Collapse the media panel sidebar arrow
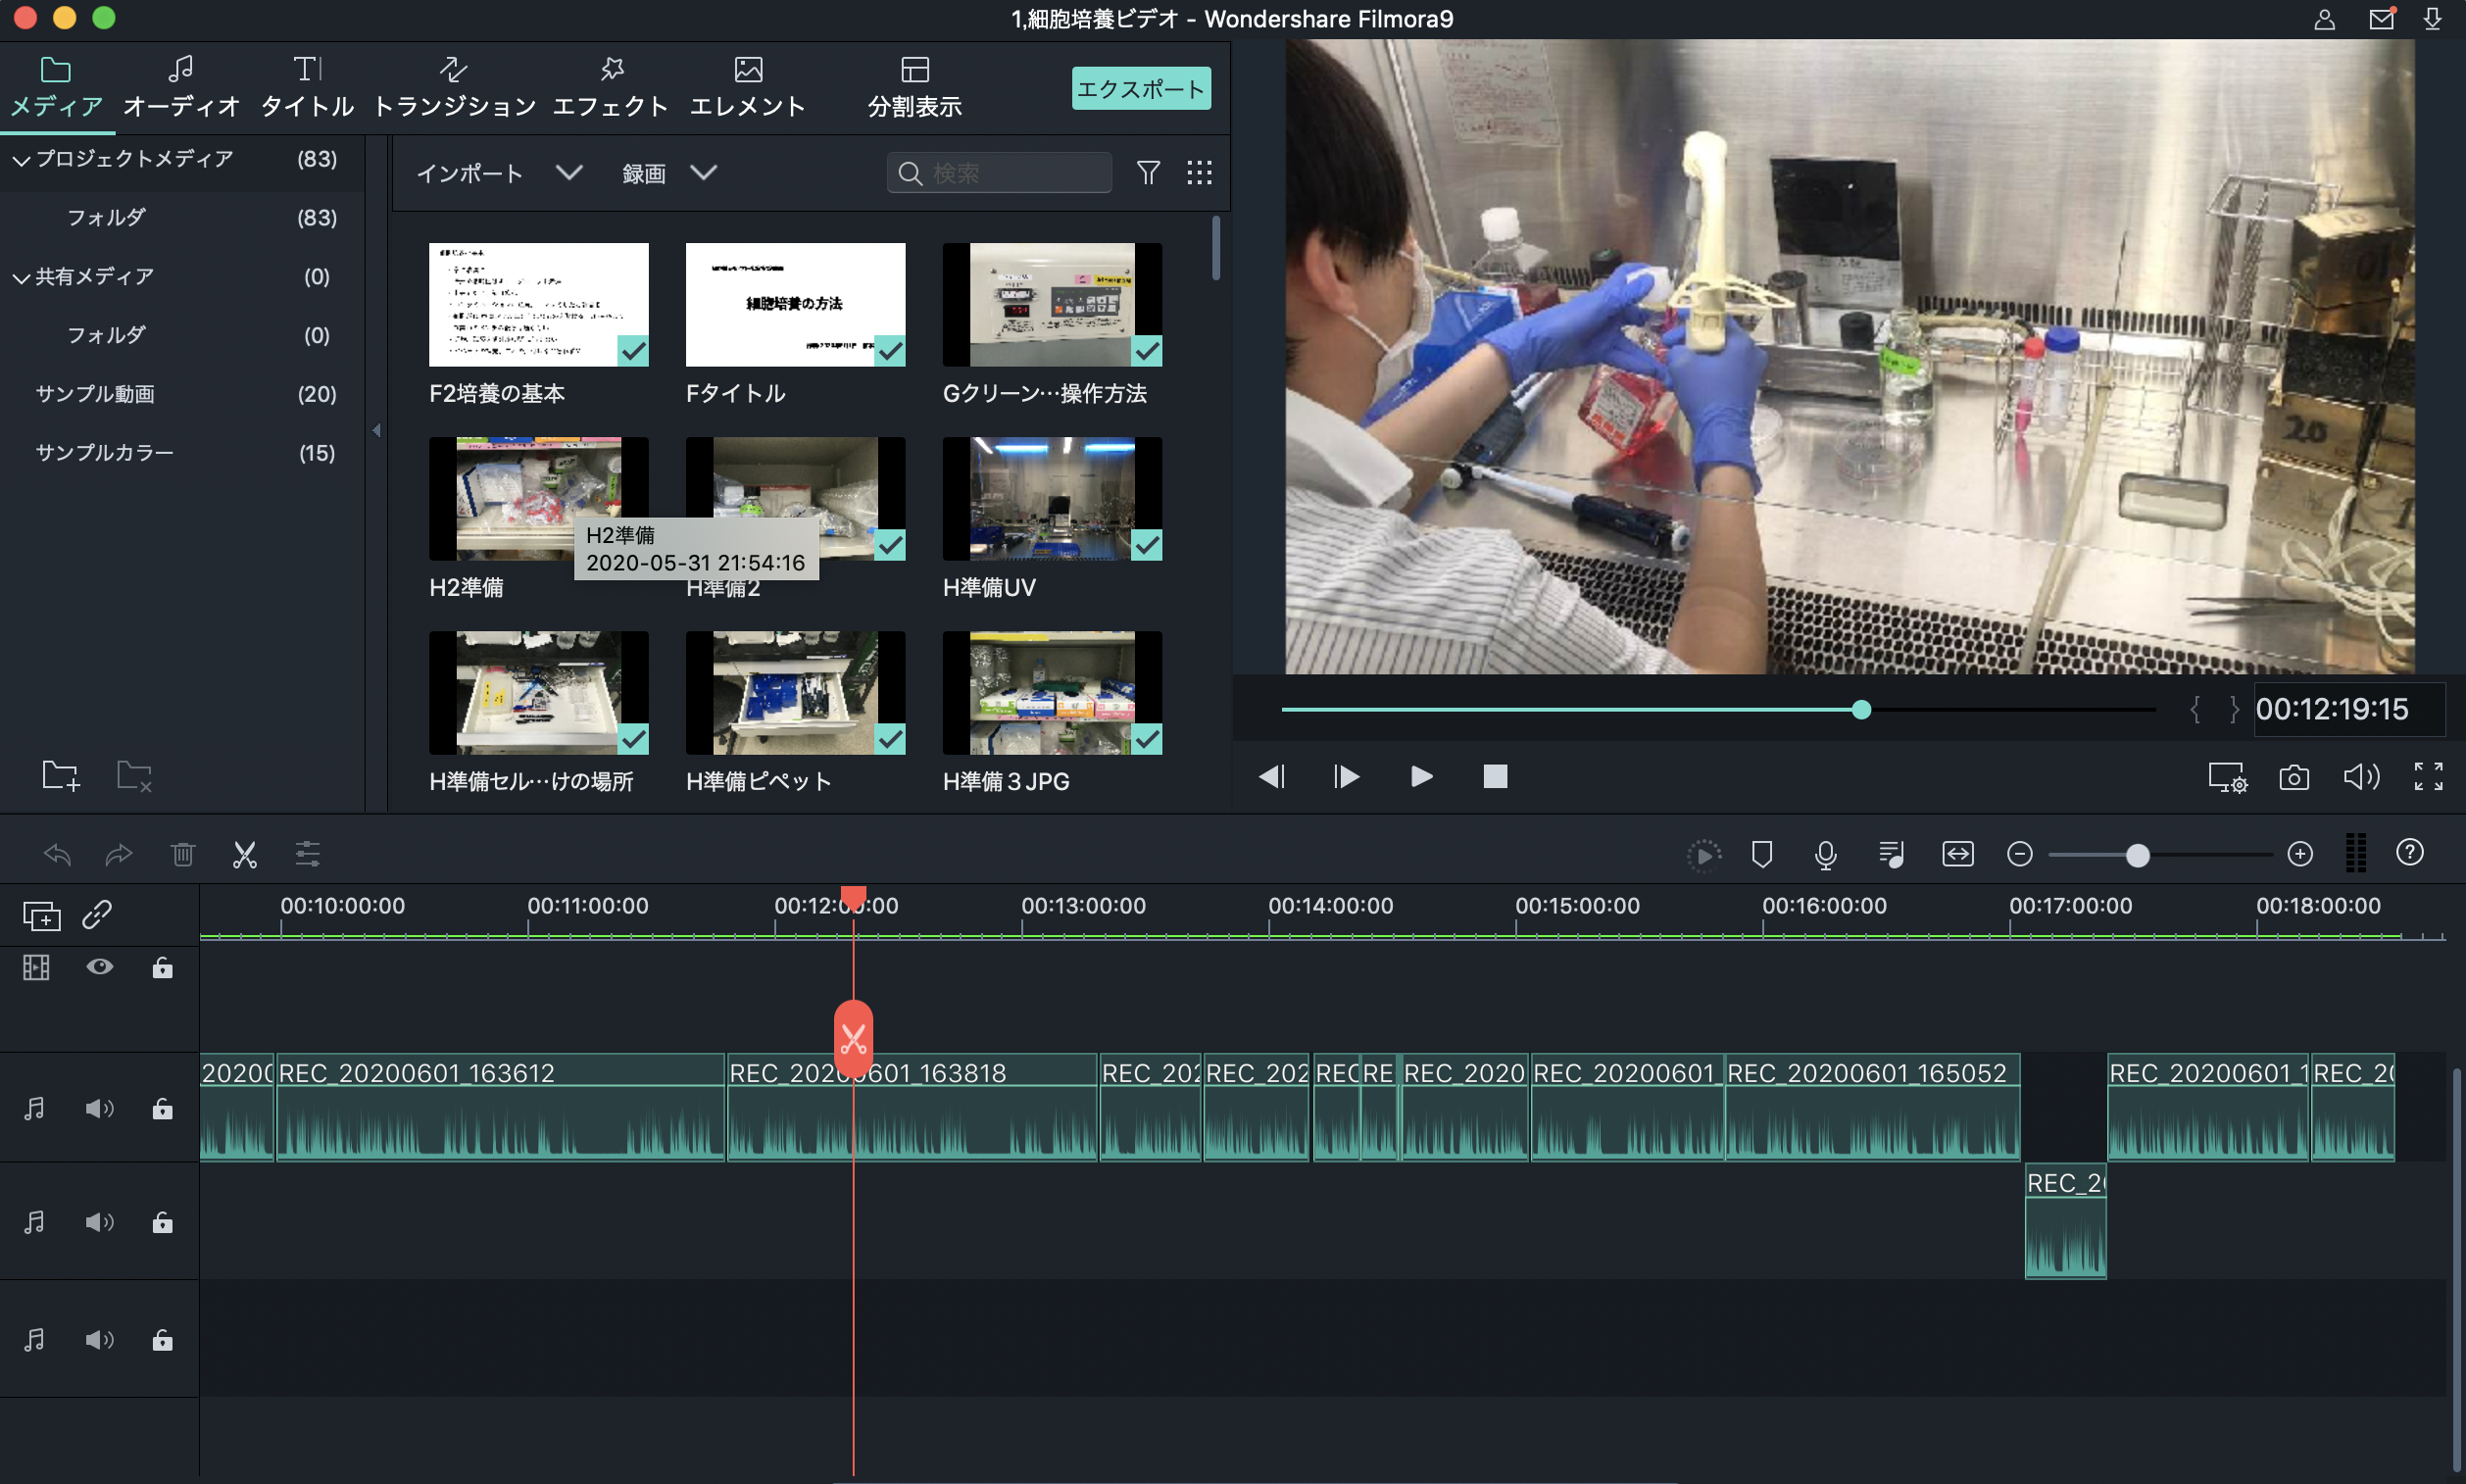Image resolution: width=2466 pixels, height=1484 pixels. tap(377, 431)
